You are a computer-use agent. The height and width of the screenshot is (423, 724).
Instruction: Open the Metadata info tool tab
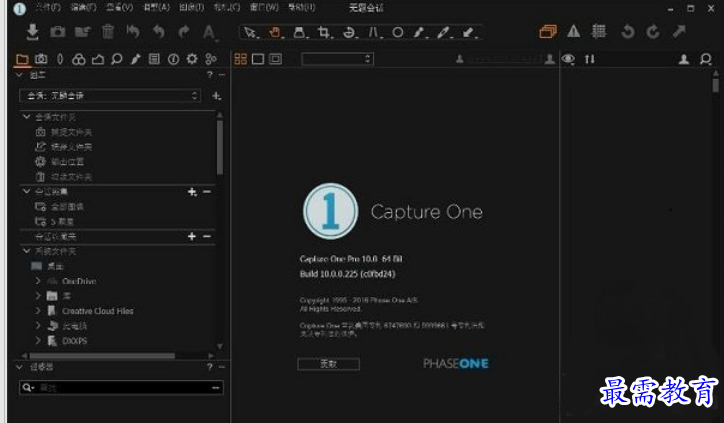(x=173, y=59)
